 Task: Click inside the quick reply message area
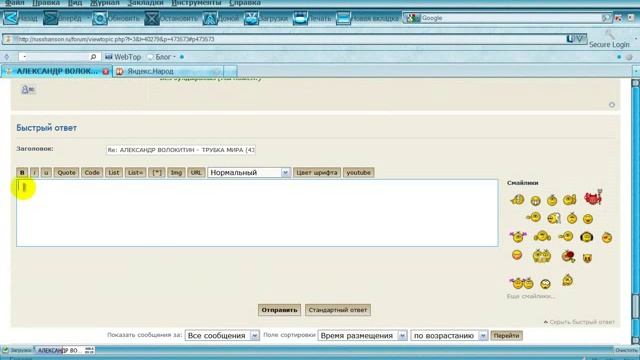257,213
